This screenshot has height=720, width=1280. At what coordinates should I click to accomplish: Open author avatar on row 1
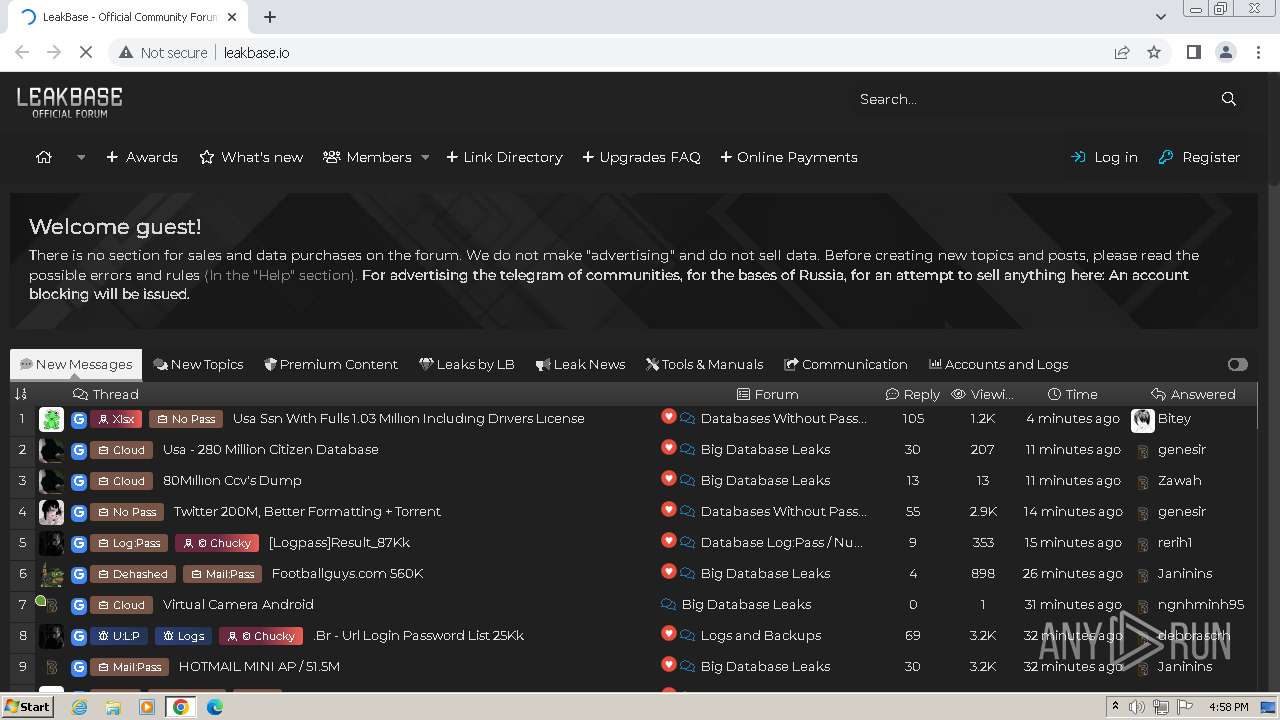point(51,419)
